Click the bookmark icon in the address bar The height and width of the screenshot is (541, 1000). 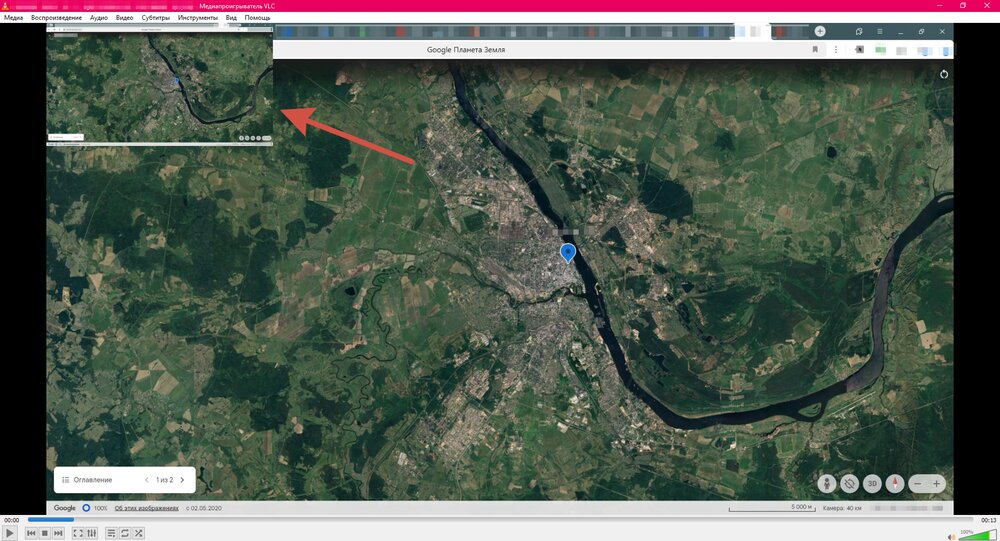pyautogui.click(x=814, y=50)
